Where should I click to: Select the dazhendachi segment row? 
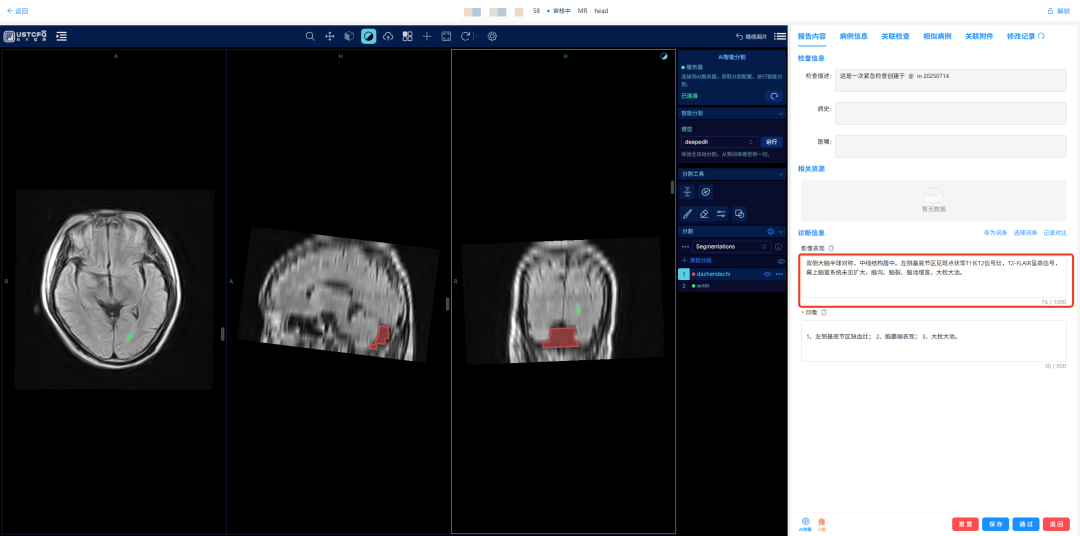click(732, 274)
